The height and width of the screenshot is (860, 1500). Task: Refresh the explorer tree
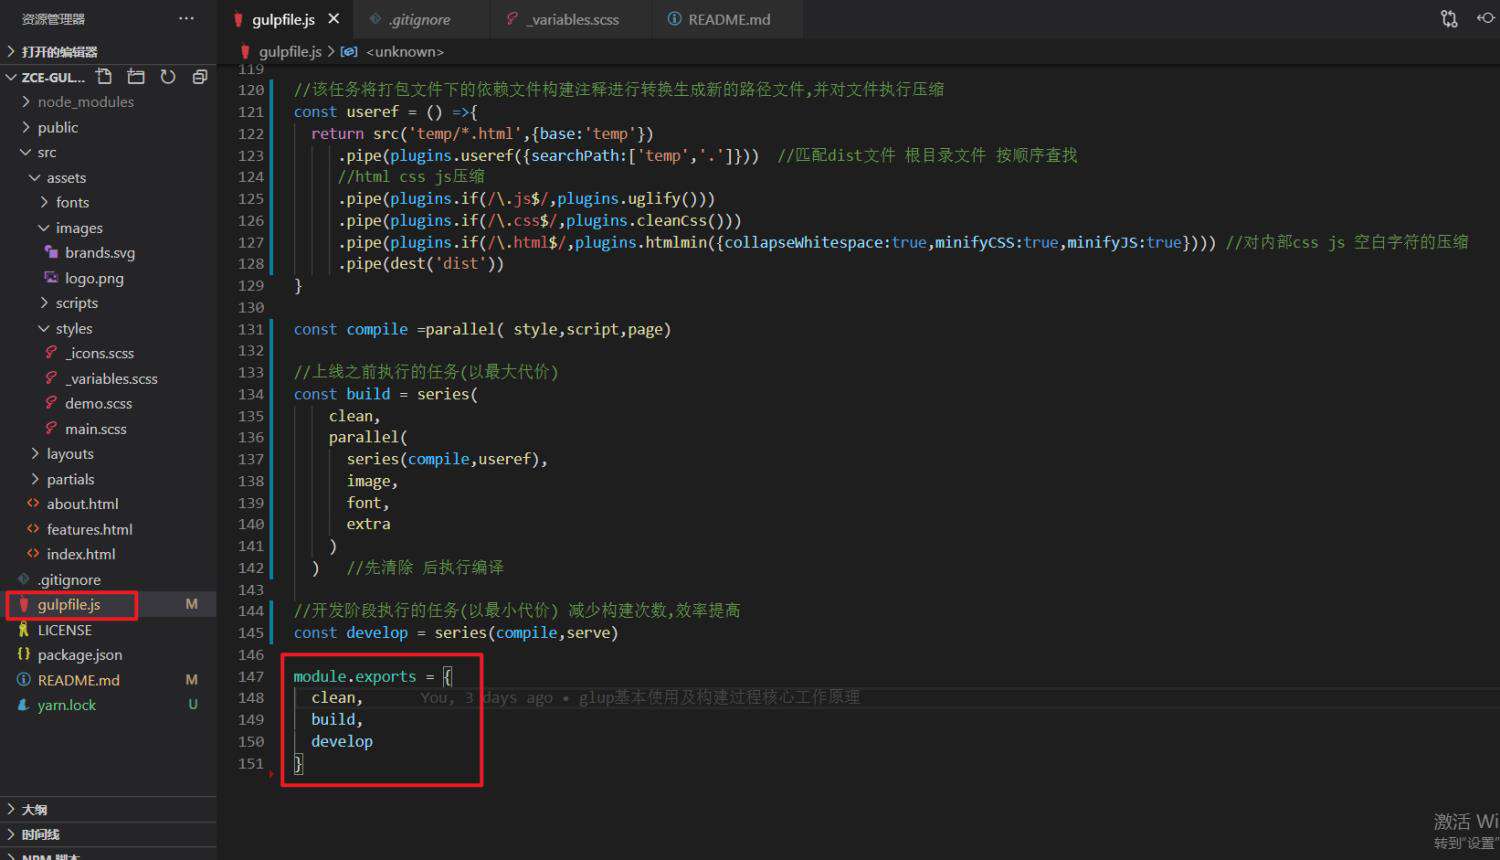click(168, 77)
